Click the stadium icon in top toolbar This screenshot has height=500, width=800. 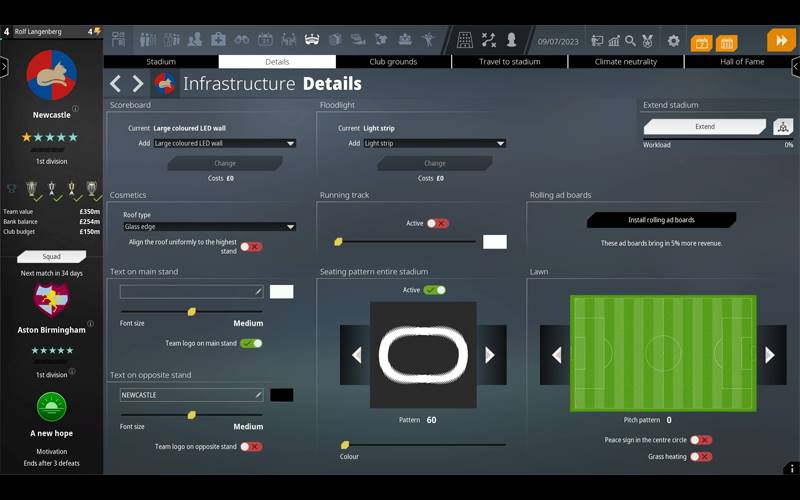coord(311,40)
